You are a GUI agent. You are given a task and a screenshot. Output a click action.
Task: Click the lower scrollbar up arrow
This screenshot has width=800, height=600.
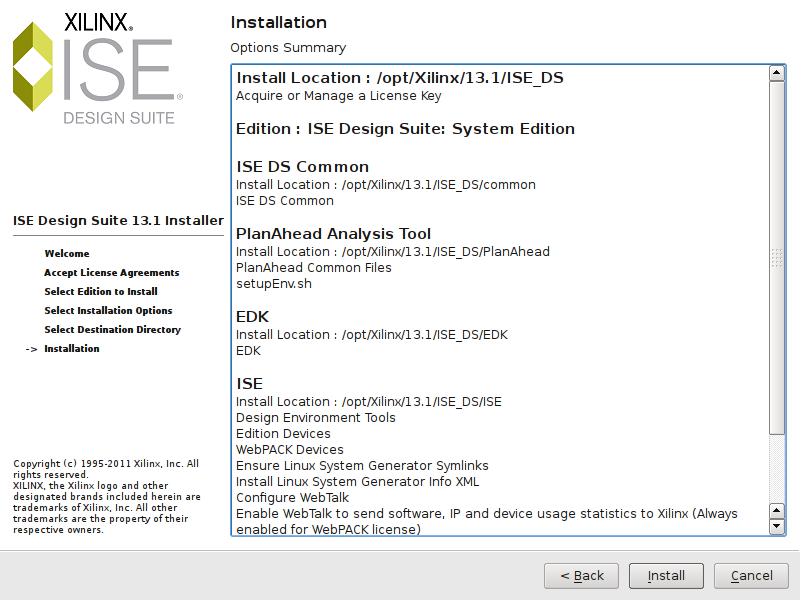tap(777, 510)
